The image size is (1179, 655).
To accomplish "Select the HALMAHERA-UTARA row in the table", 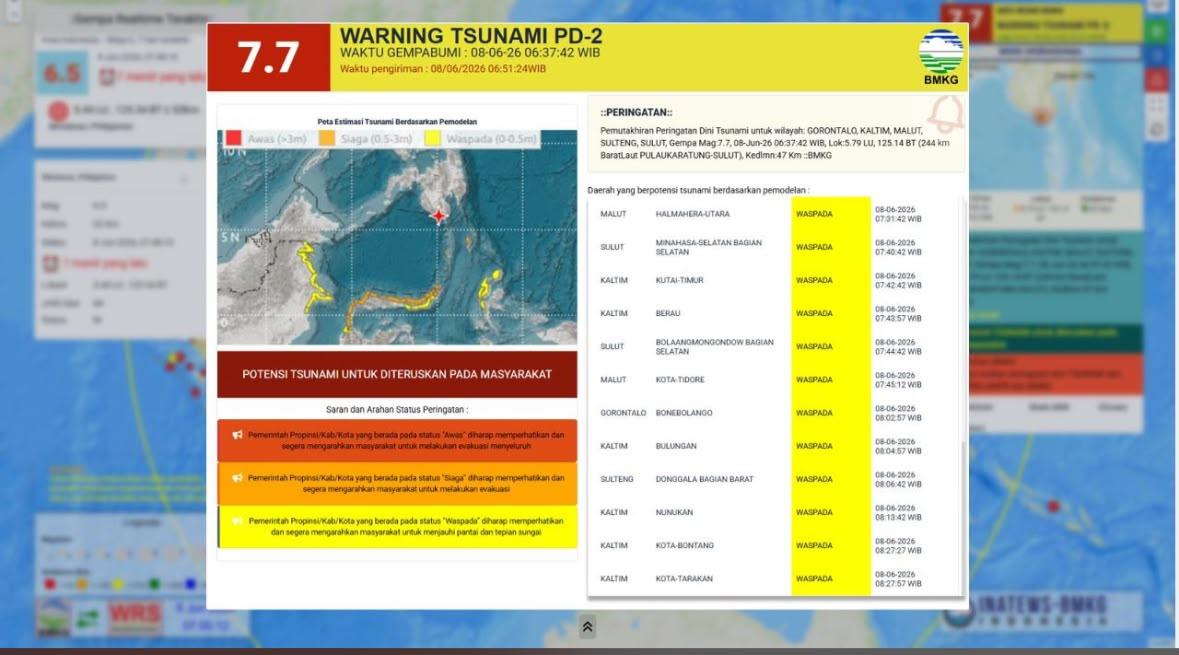I will (773, 214).
